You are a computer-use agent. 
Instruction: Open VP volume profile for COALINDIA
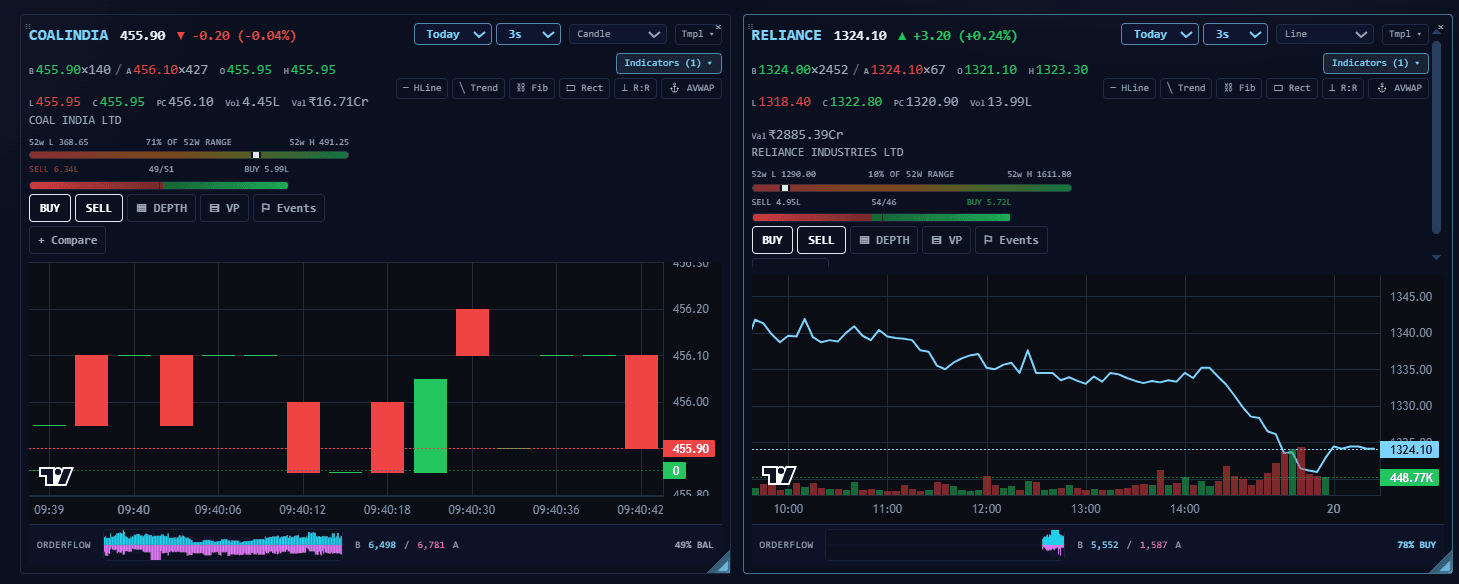(x=224, y=208)
